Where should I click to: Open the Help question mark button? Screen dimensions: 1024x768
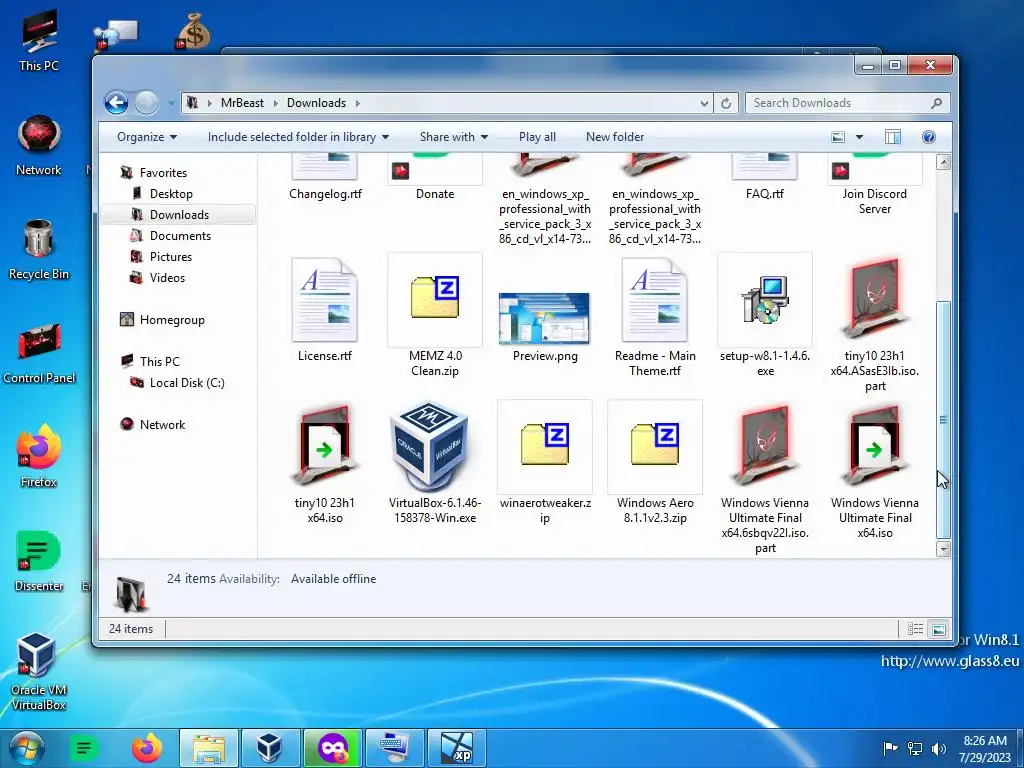coord(929,136)
